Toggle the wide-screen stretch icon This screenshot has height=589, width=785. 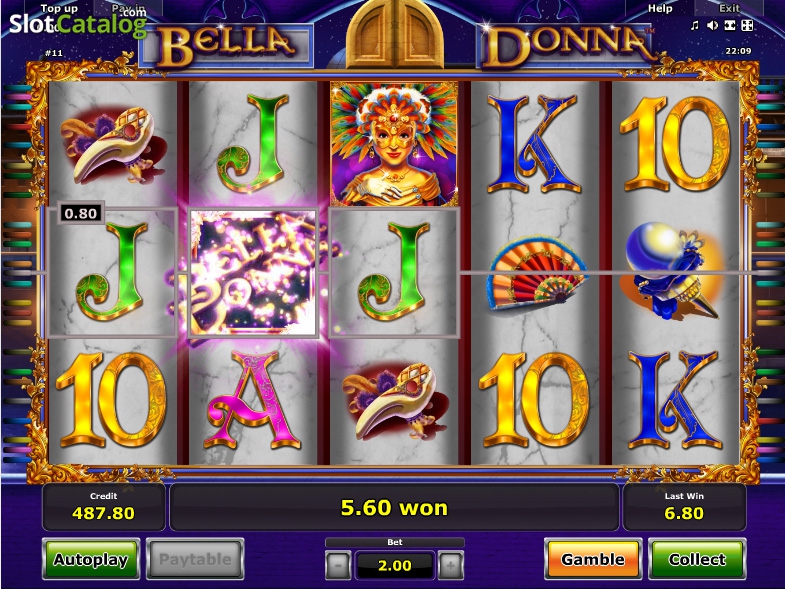pos(730,26)
